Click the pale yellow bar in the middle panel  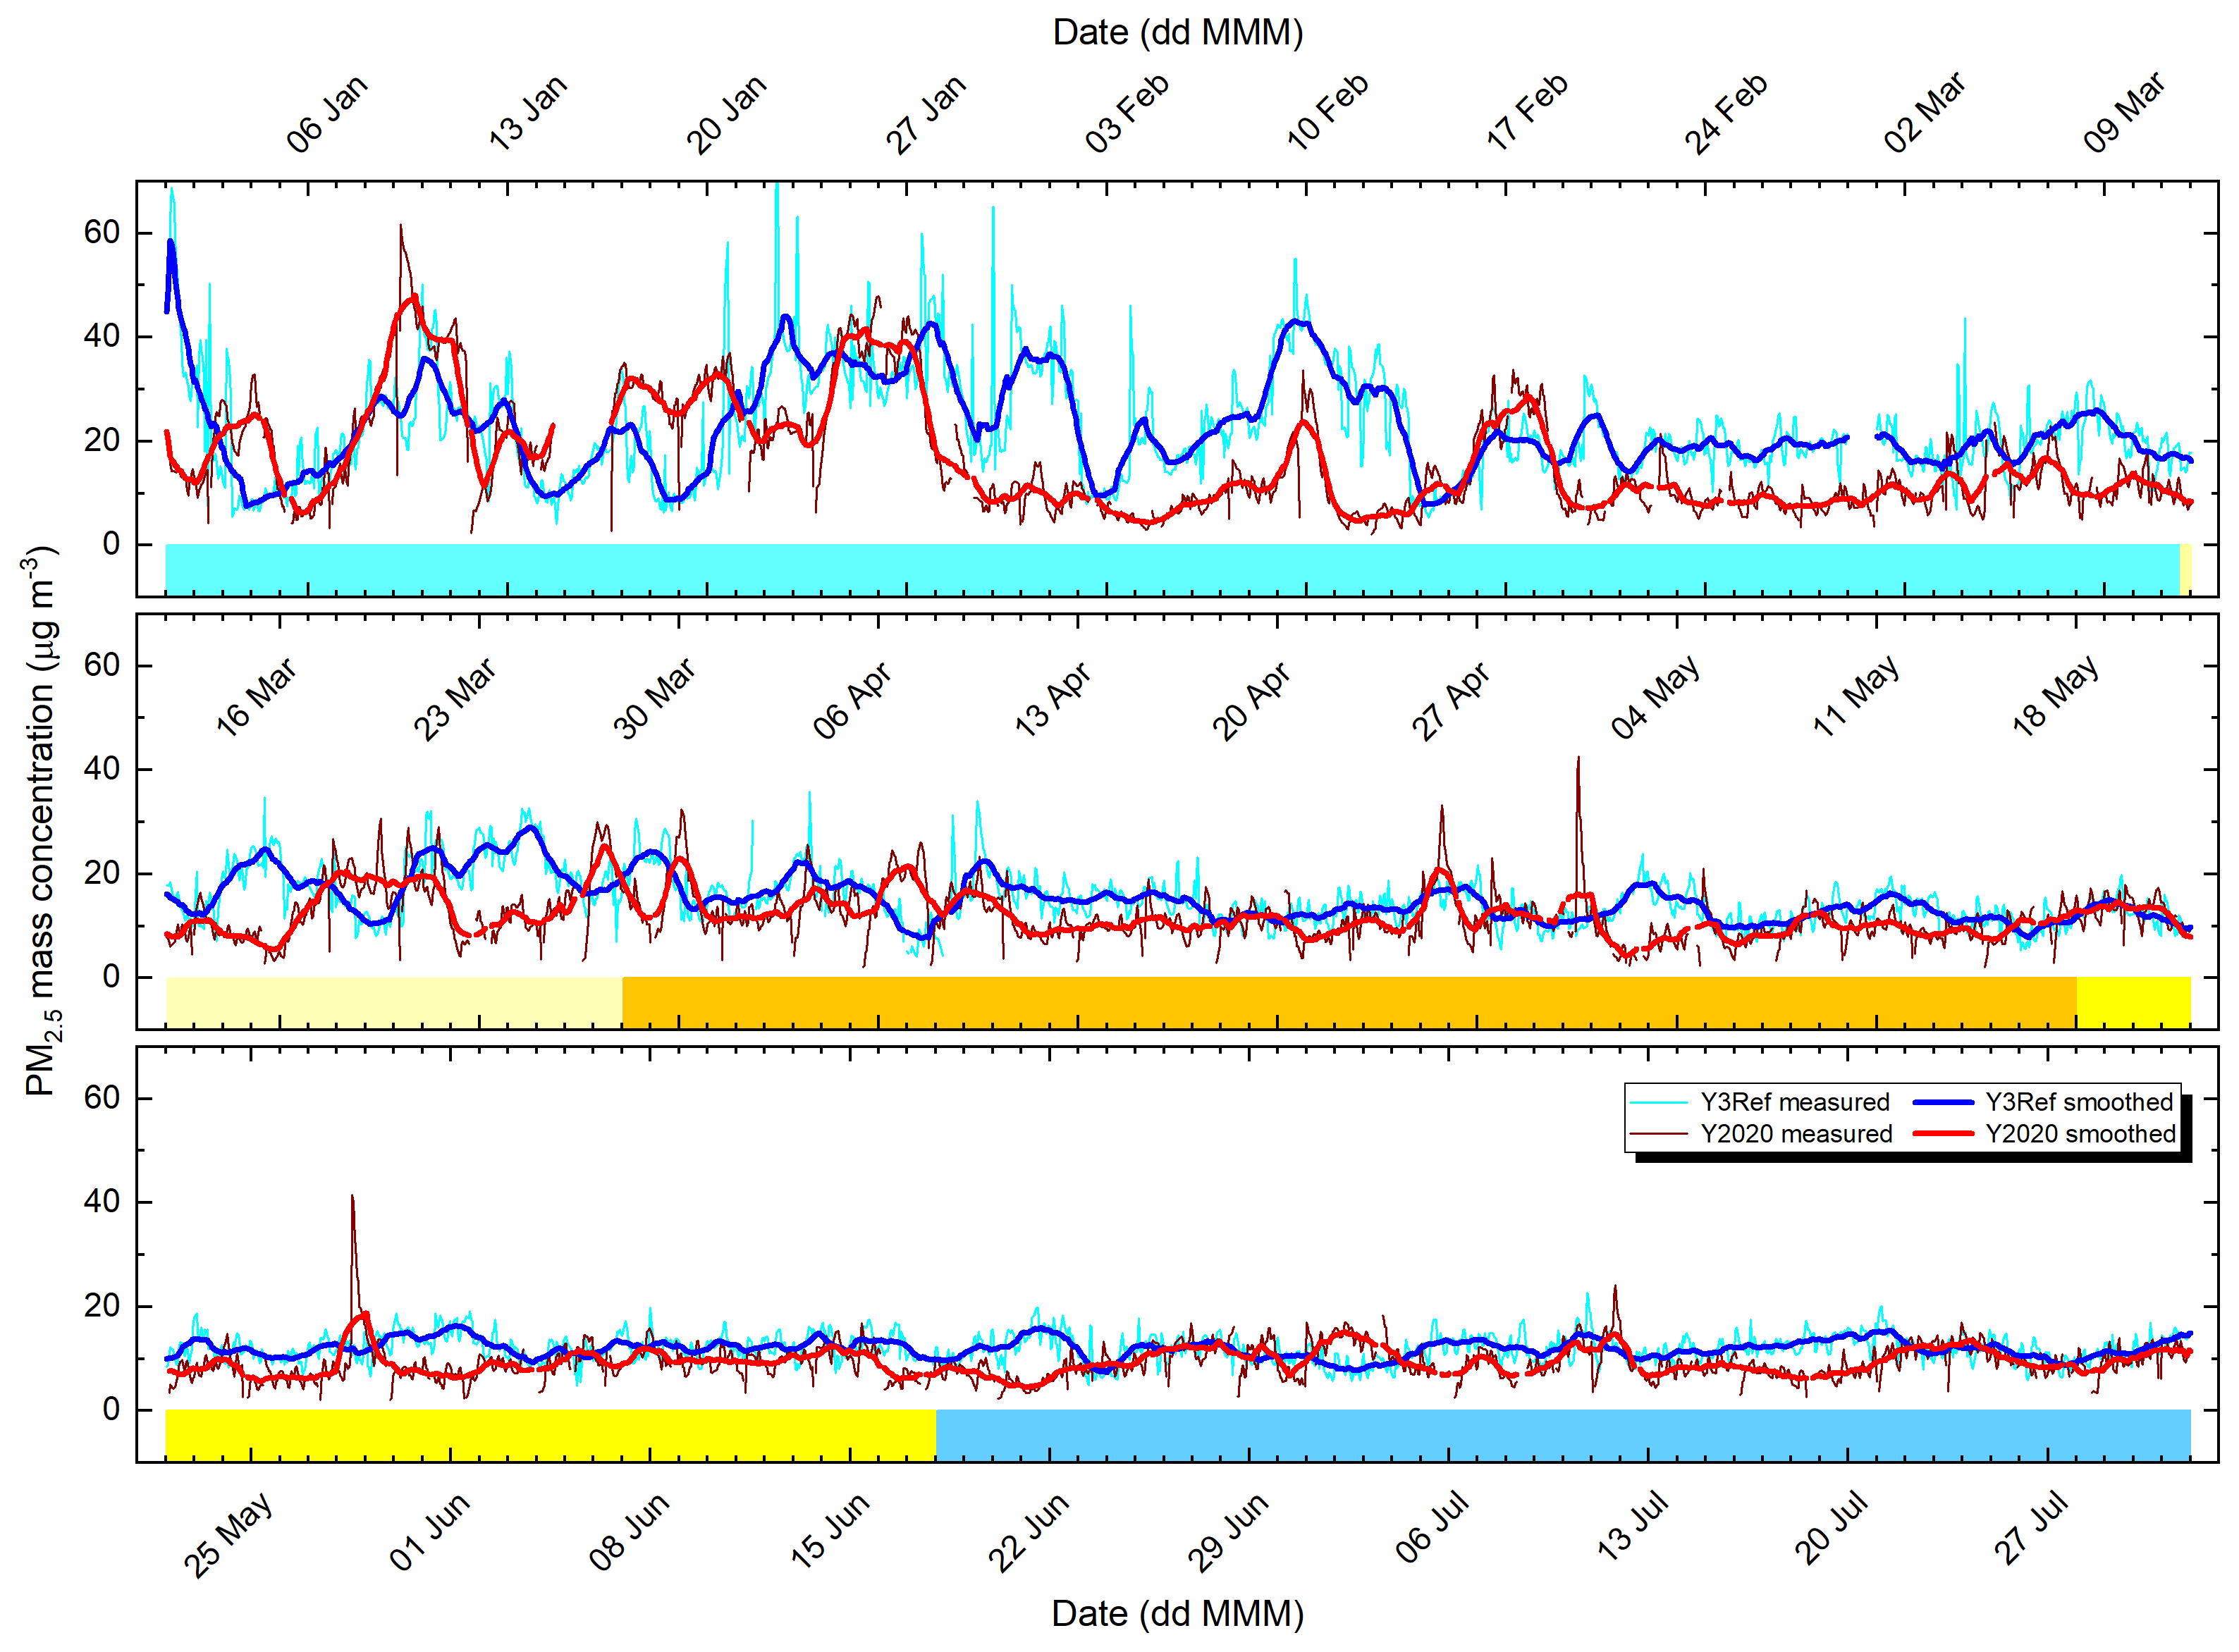(x=393, y=1002)
